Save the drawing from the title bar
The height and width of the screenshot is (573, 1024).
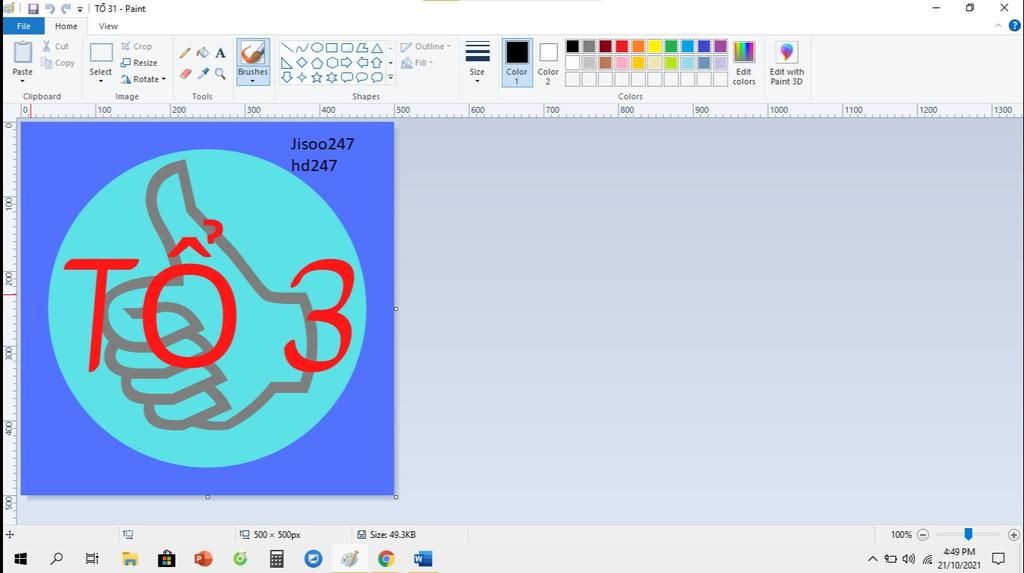[x=33, y=8]
